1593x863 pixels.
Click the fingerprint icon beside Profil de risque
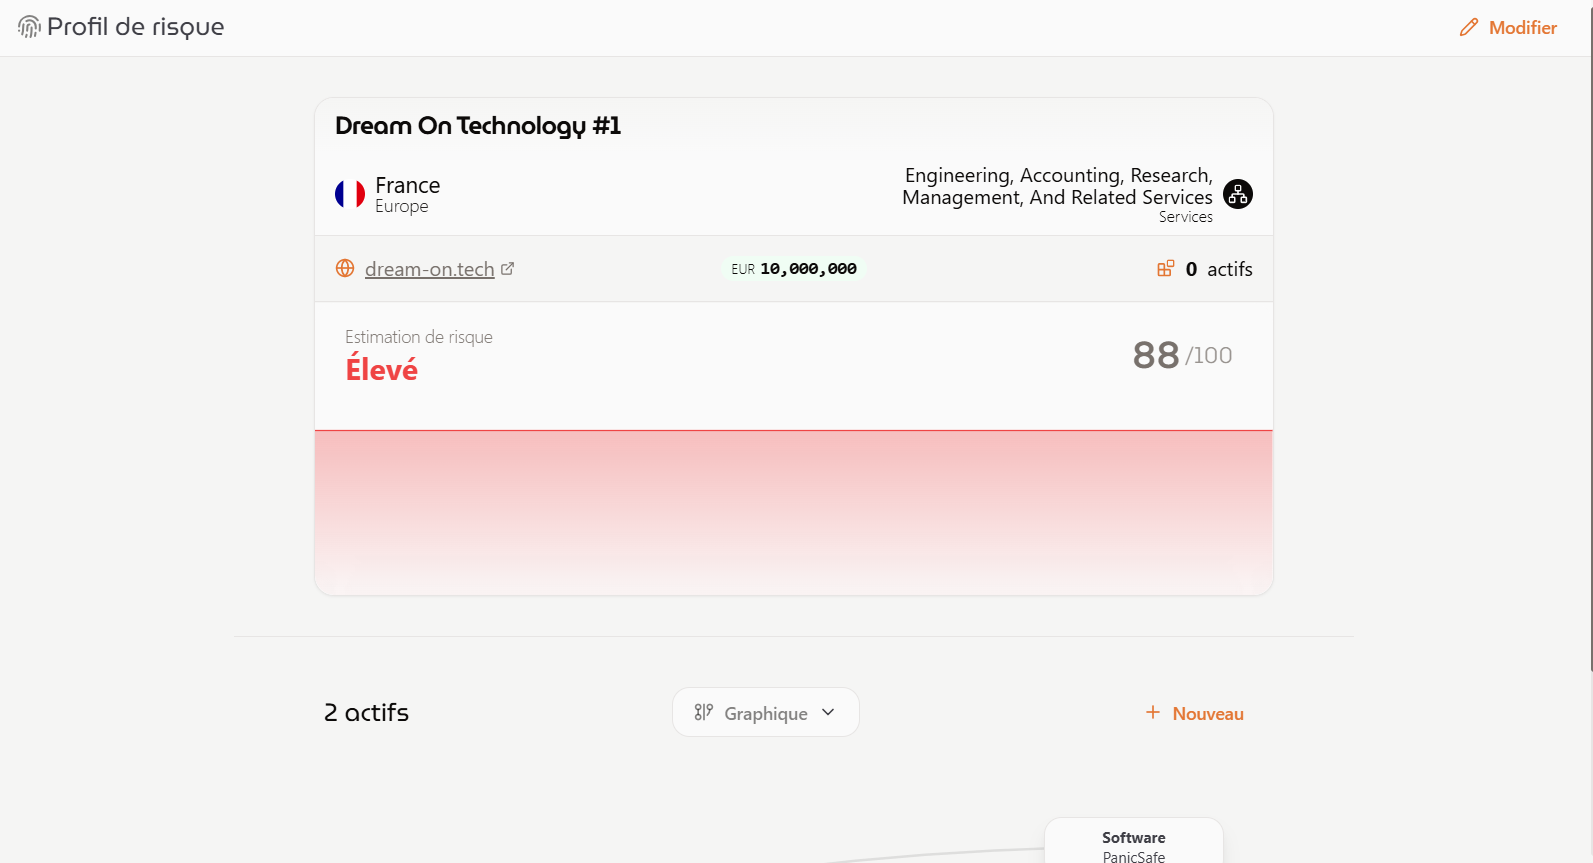[29, 27]
